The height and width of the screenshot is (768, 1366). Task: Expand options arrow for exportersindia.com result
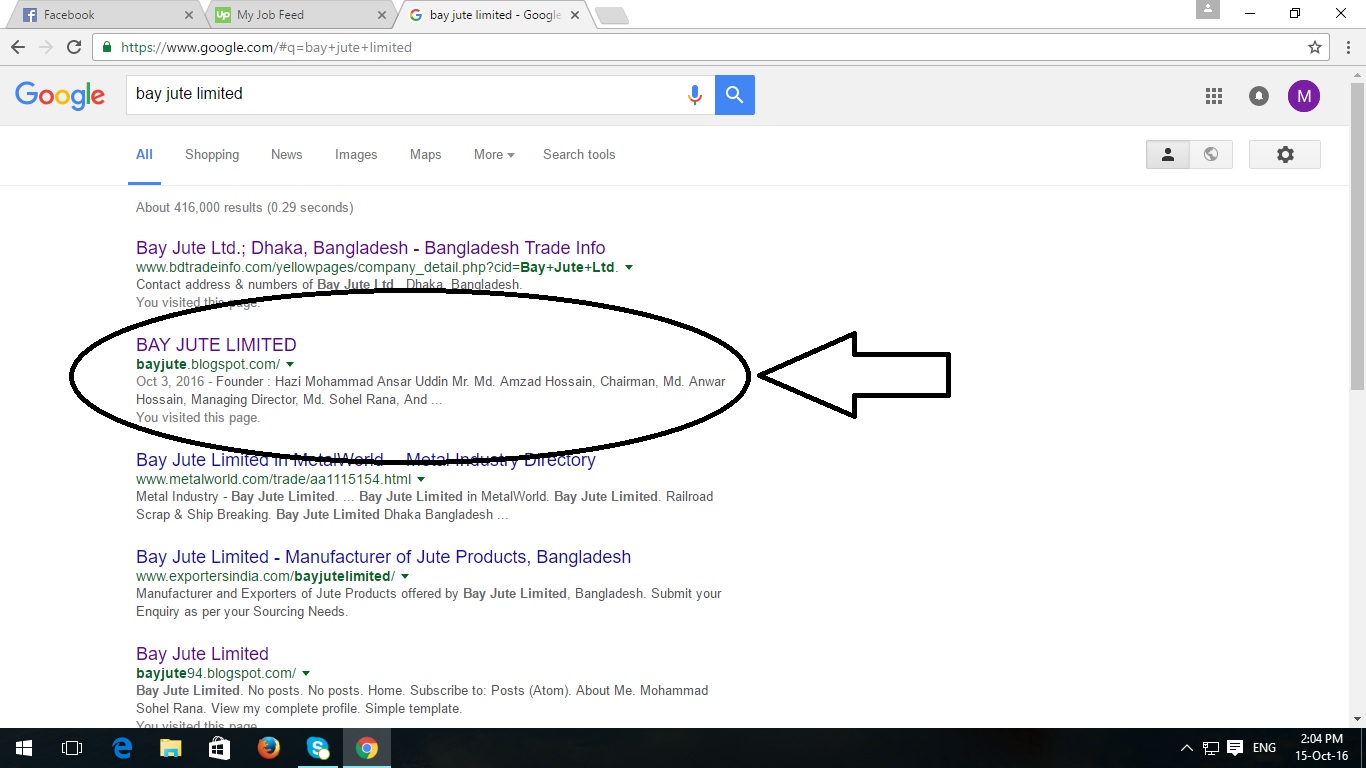(405, 577)
